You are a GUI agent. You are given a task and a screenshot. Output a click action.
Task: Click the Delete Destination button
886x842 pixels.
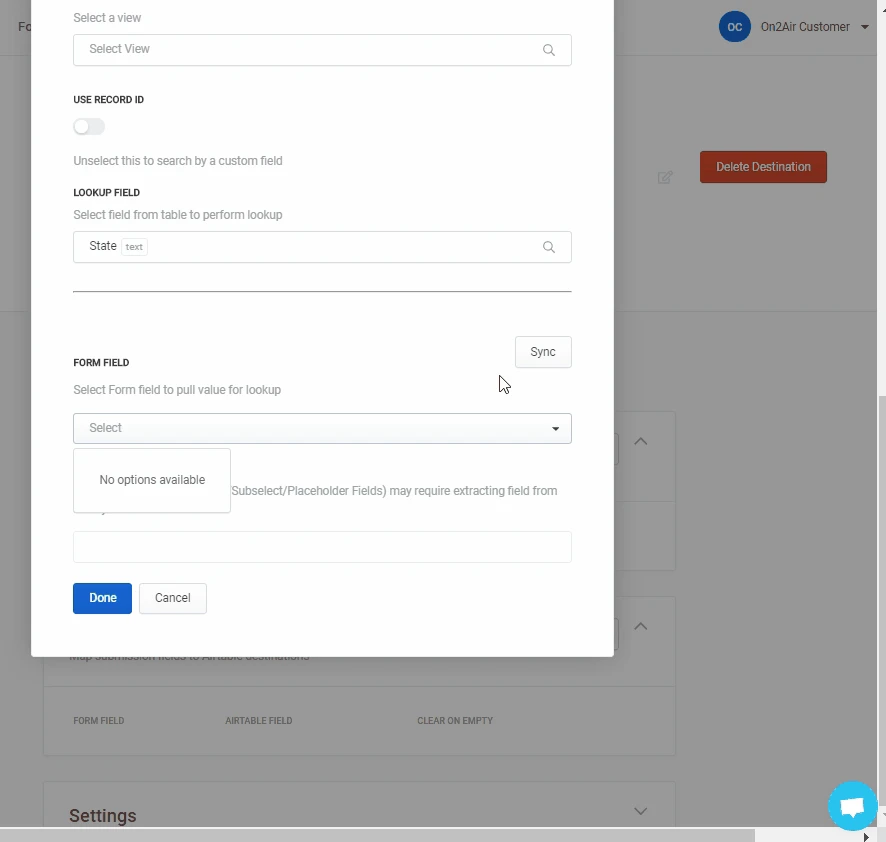pyautogui.click(x=763, y=167)
